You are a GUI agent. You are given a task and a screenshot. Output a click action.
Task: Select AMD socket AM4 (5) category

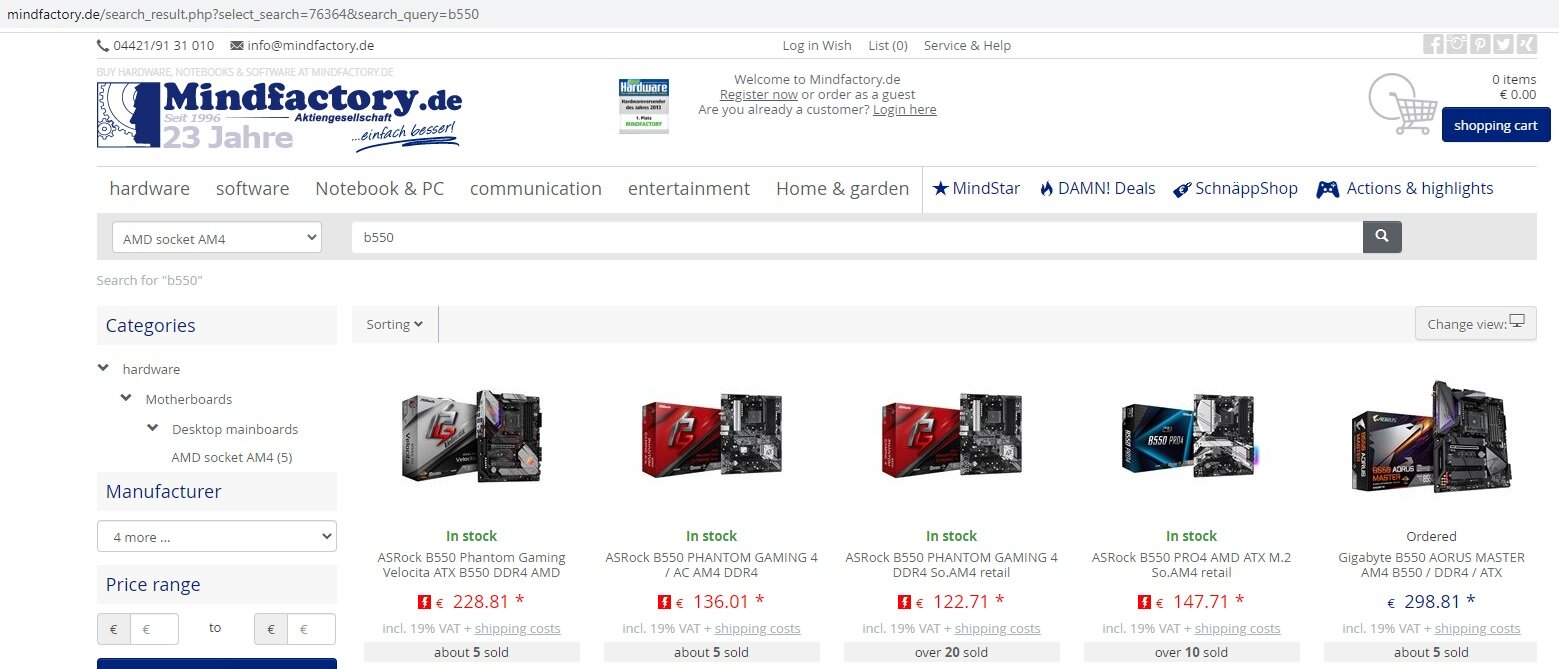tap(232, 457)
